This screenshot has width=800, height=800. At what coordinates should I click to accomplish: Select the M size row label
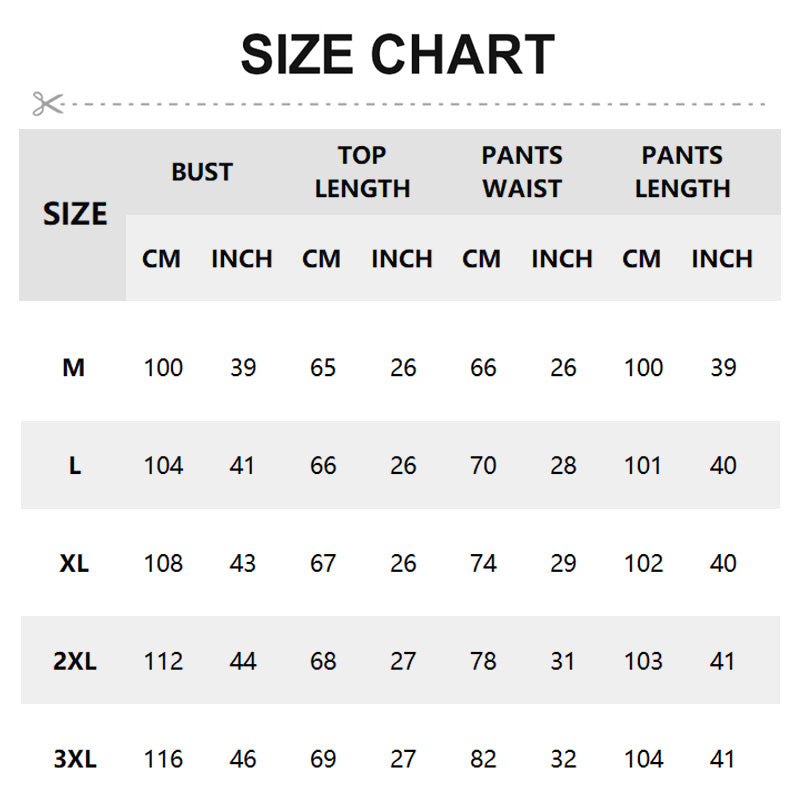74,368
